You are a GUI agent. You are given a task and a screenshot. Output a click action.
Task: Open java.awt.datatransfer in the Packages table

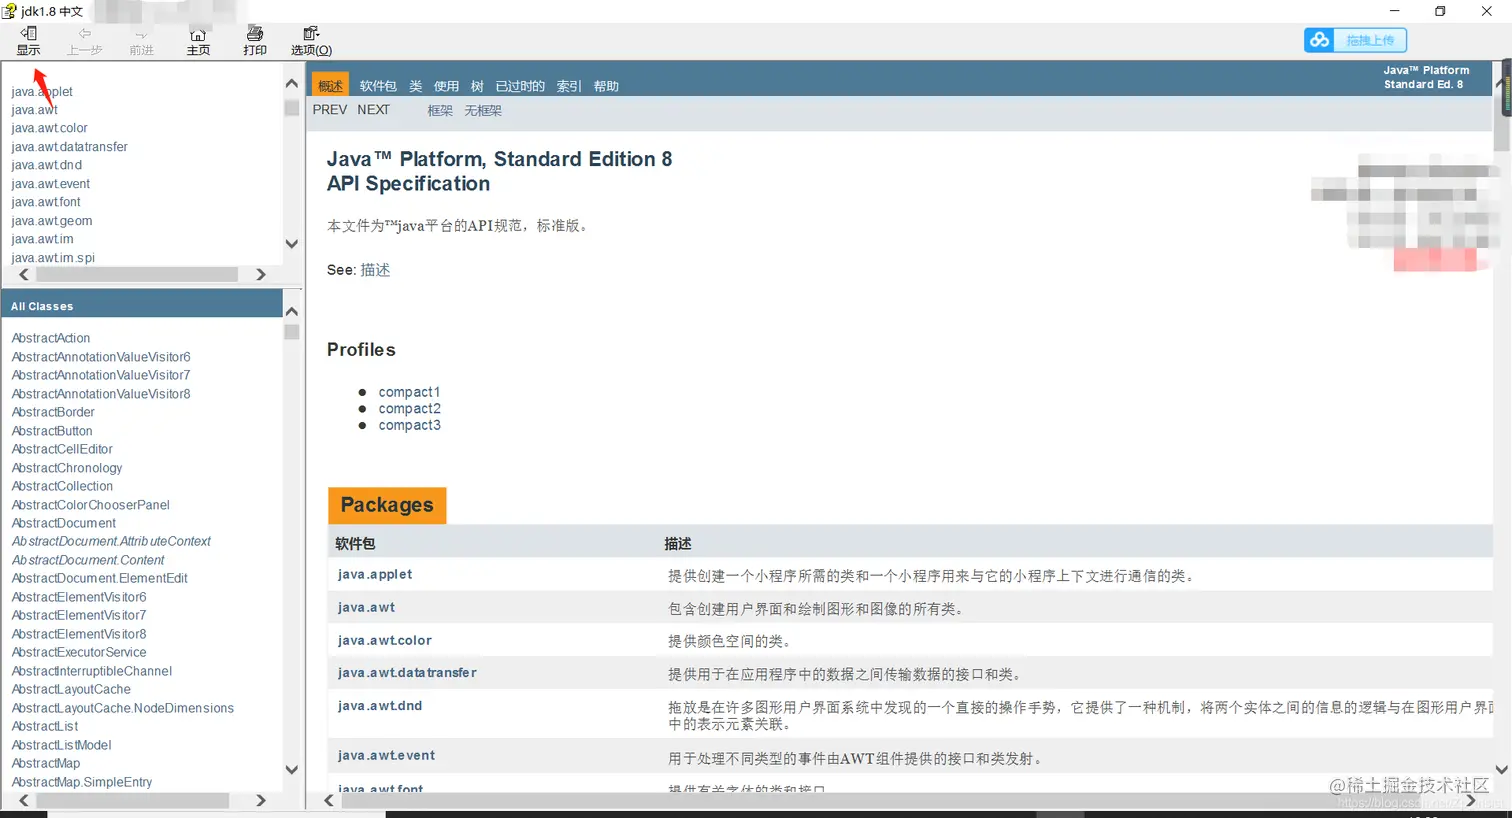point(407,673)
